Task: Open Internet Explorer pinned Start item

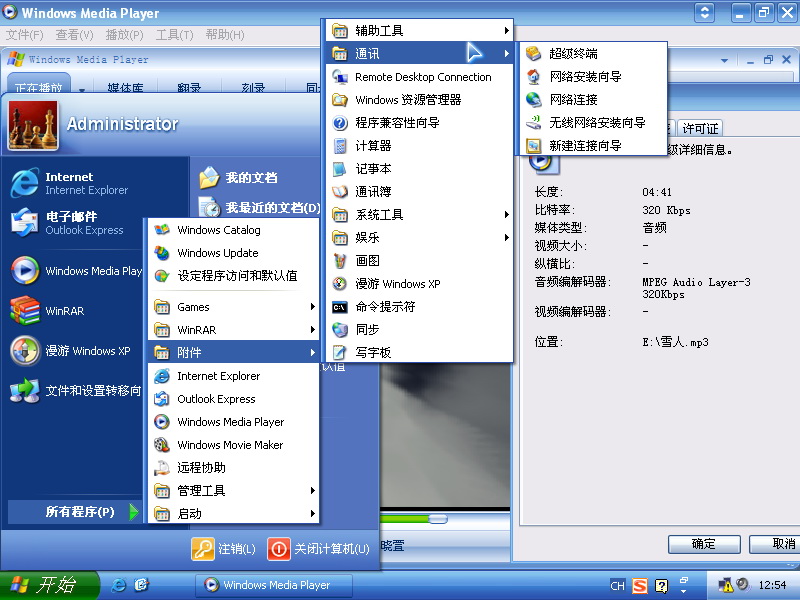Action: pyautogui.click(x=74, y=183)
